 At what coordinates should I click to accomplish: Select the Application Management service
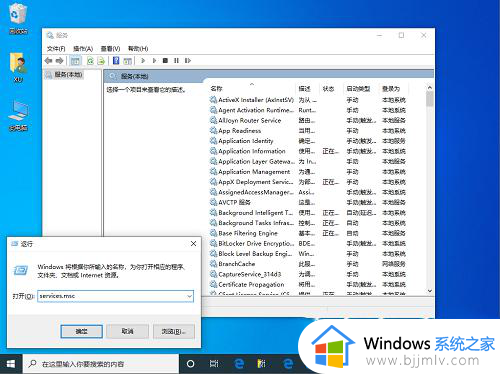click(308, 172)
